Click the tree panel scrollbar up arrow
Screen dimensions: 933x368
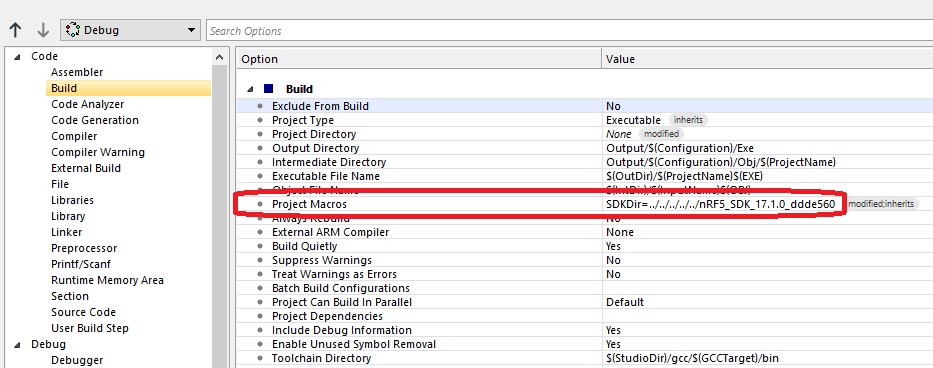pos(220,57)
